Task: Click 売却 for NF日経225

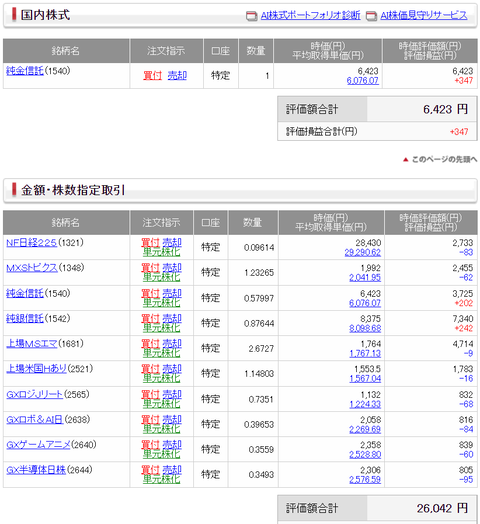Action: click(x=172, y=242)
